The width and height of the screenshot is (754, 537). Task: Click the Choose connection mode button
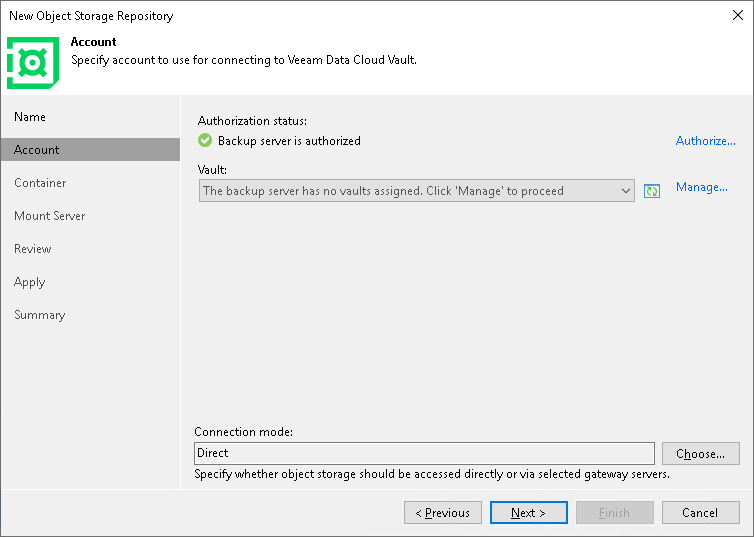click(x=700, y=453)
